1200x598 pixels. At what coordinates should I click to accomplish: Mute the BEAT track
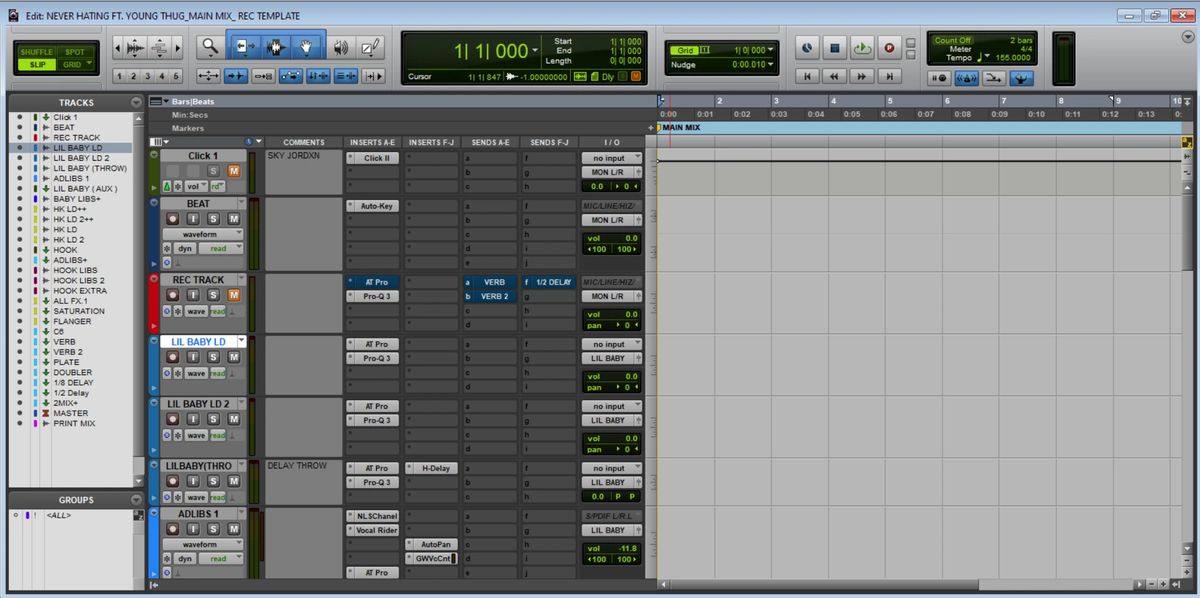[233, 219]
